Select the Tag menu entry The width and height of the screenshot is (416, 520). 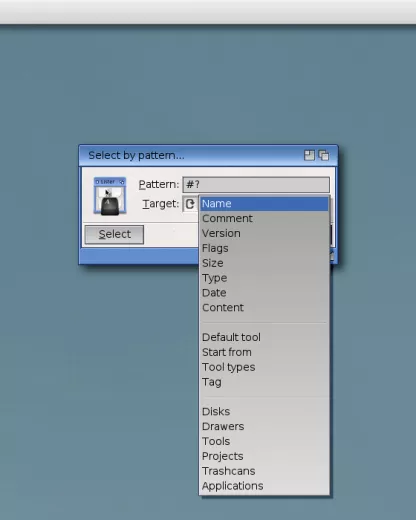[x=264, y=382]
